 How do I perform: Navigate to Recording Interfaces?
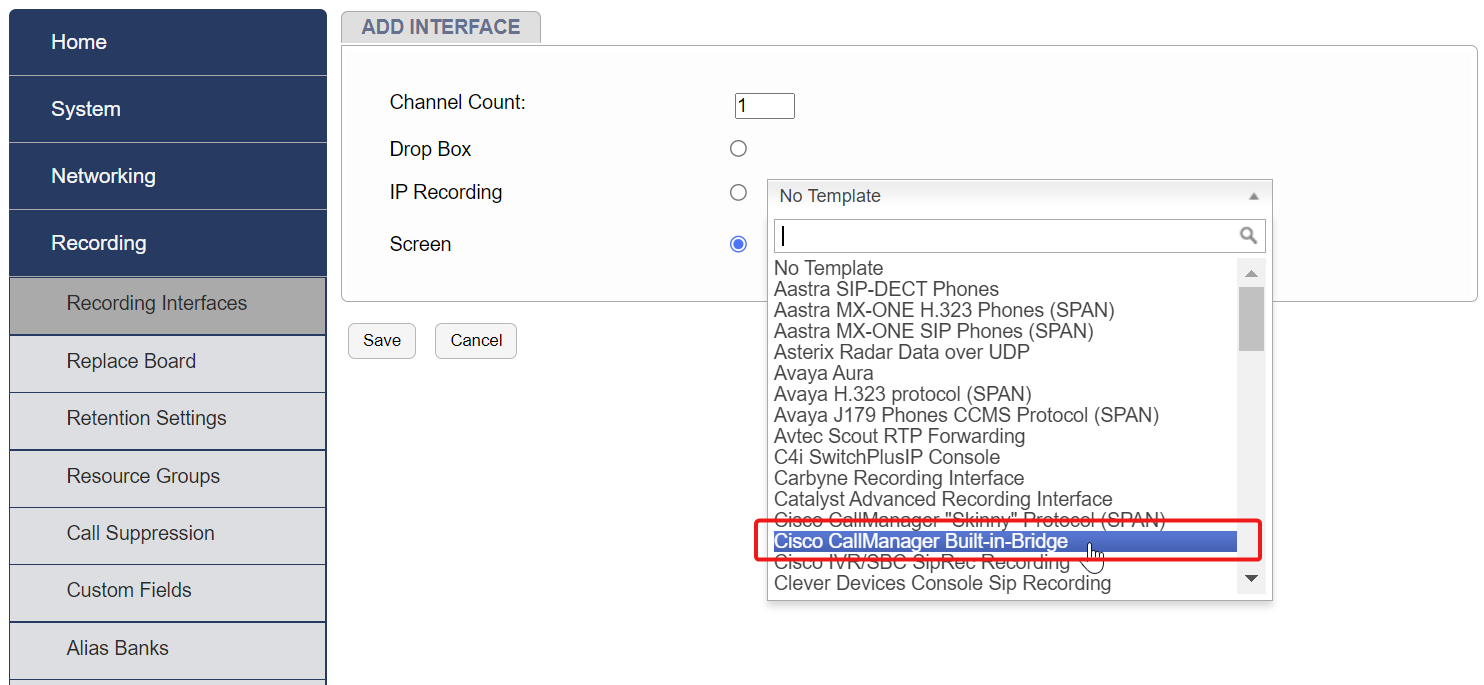156,302
